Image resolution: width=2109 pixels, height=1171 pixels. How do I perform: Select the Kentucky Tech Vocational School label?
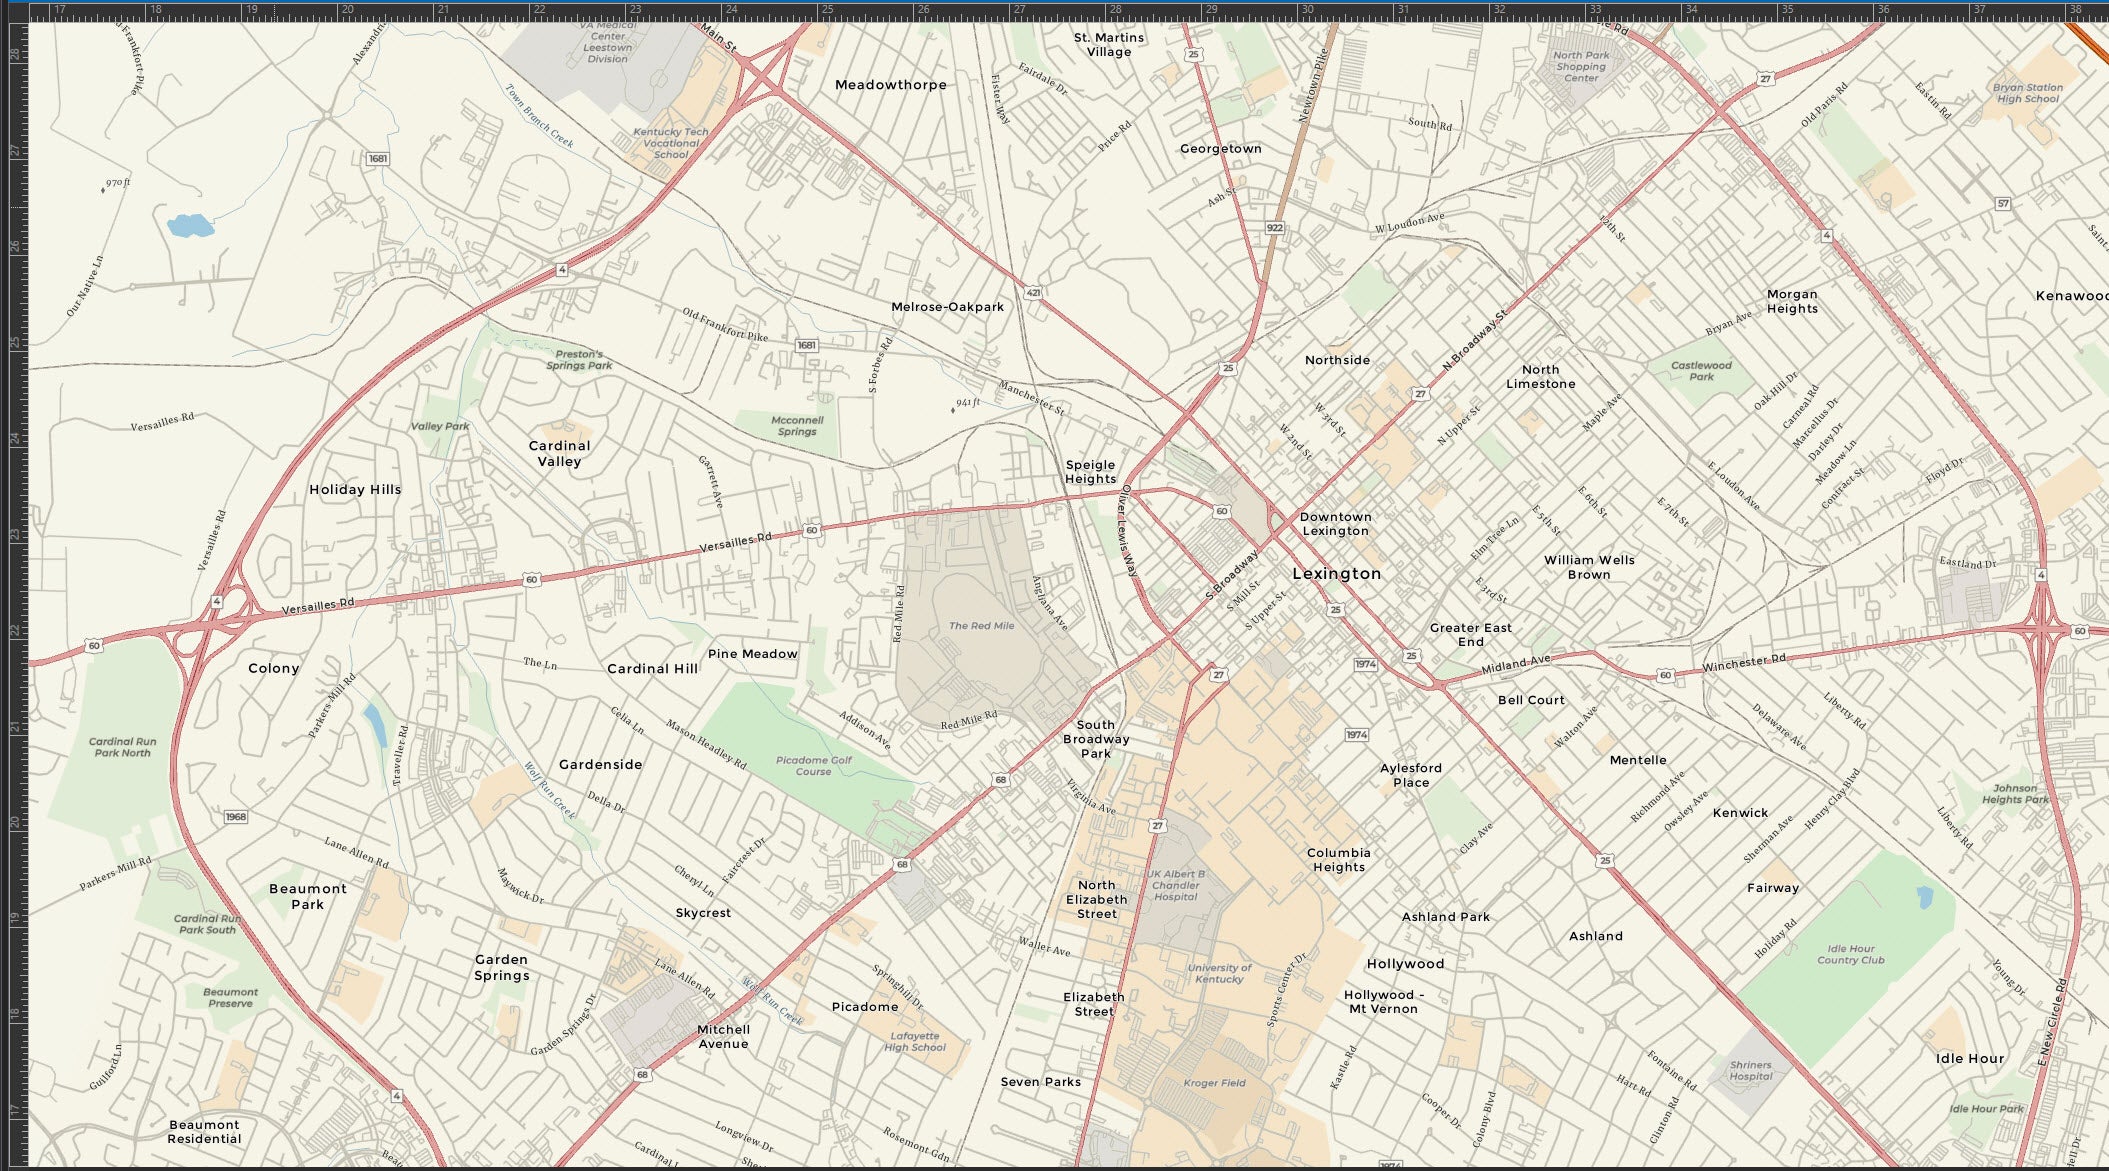(x=671, y=143)
